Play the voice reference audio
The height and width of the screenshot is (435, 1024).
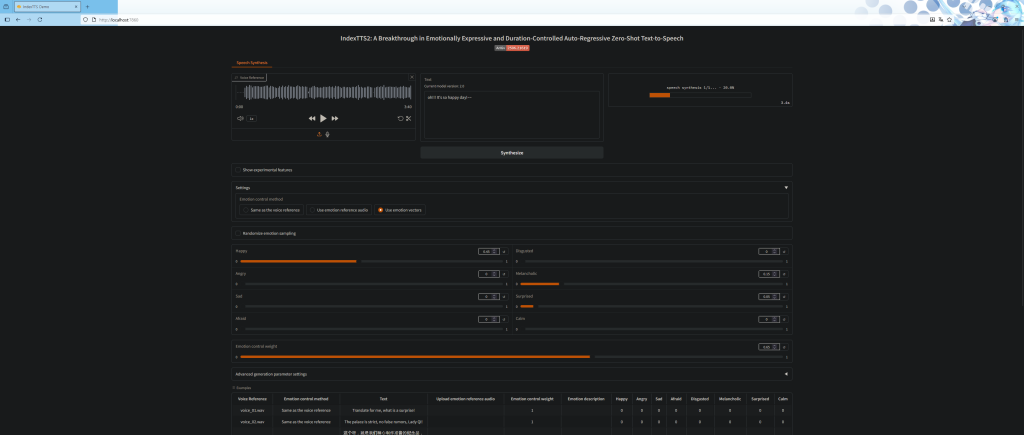pyautogui.click(x=323, y=118)
